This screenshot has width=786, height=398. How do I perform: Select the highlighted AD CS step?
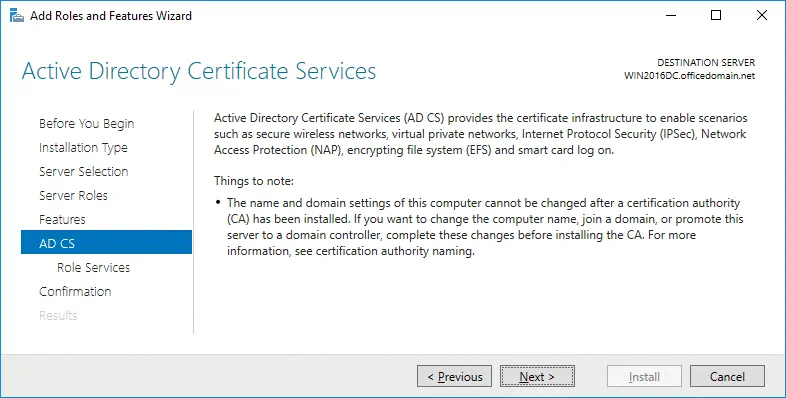coord(106,242)
